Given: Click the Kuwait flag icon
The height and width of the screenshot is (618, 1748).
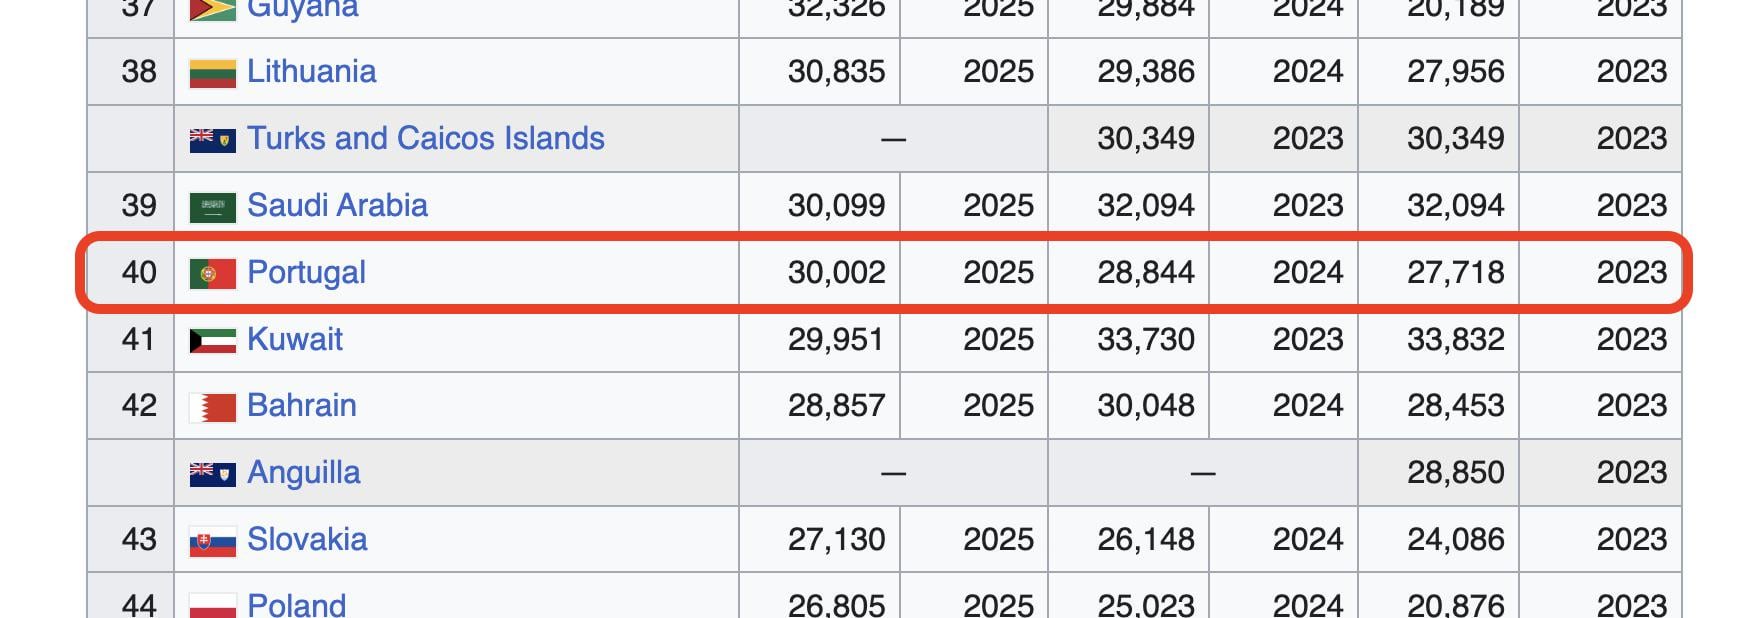Looking at the screenshot, I should pyautogui.click(x=212, y=341).
